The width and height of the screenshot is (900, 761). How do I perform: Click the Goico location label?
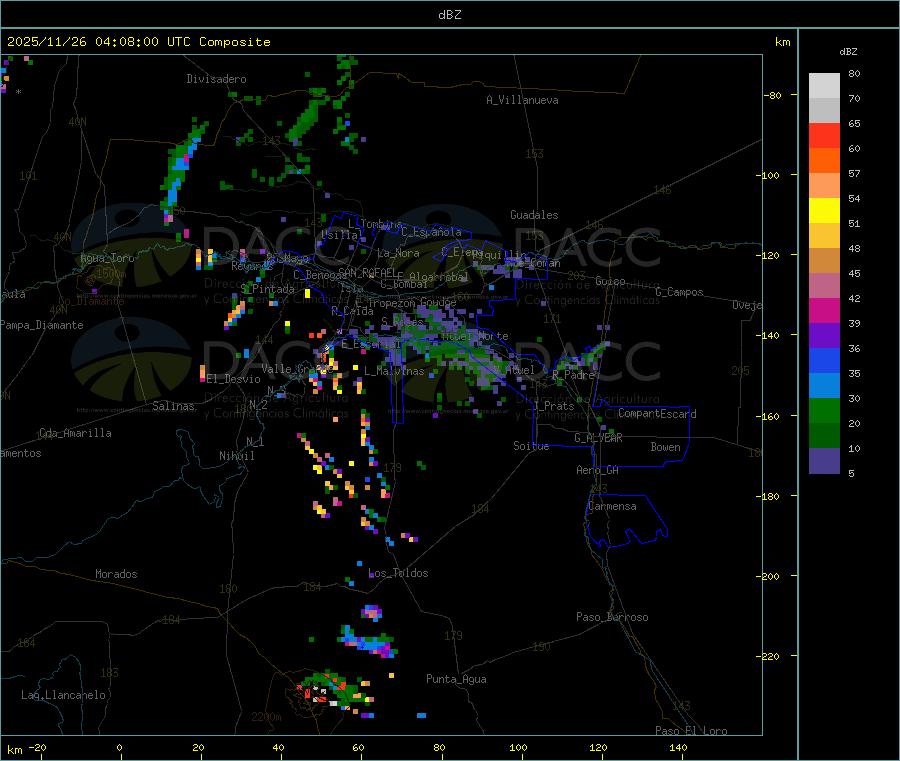pyautogui.click(x=610, y=281)
